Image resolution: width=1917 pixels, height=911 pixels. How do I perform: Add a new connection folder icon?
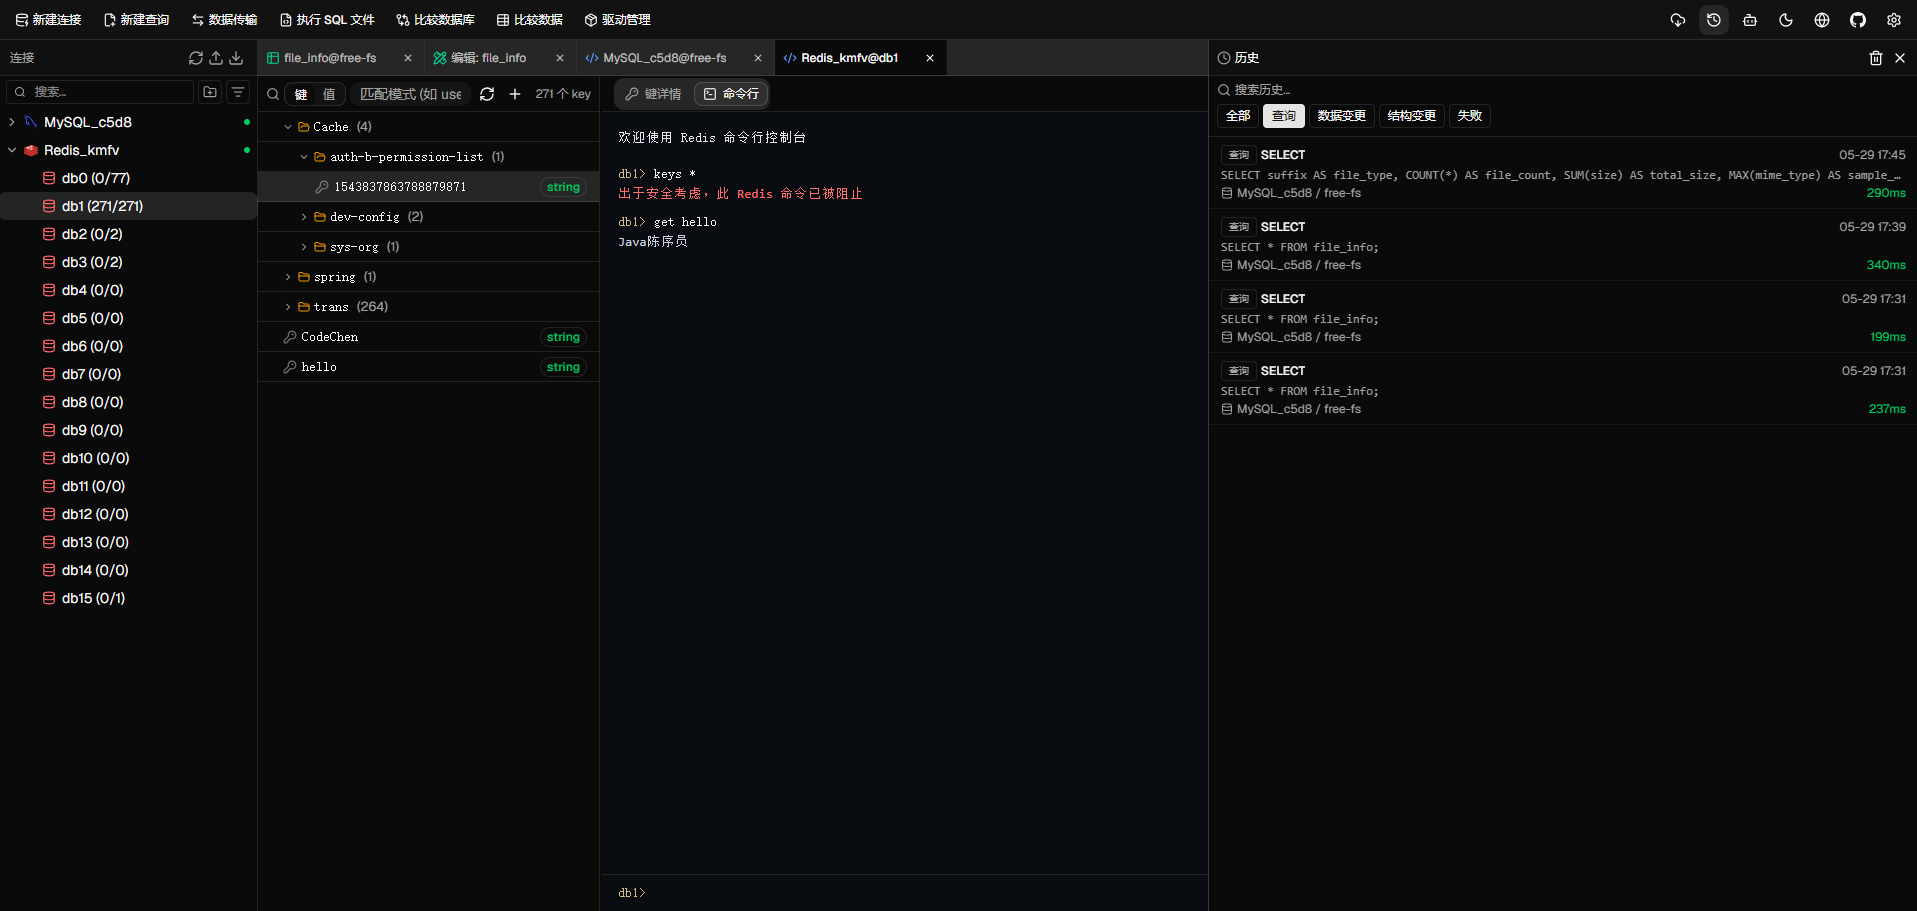(210, 92)
